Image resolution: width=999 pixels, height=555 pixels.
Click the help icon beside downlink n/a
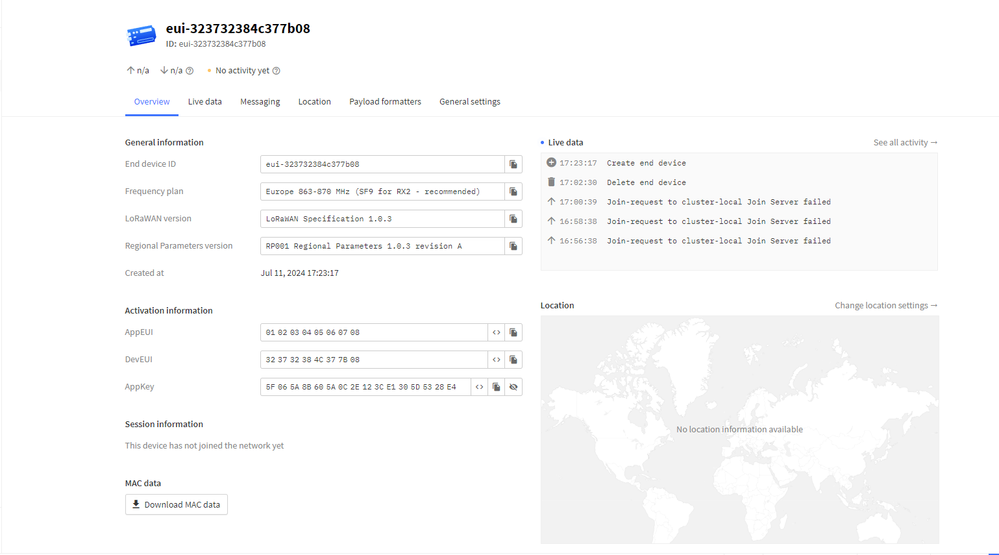[x=190, y=71]
